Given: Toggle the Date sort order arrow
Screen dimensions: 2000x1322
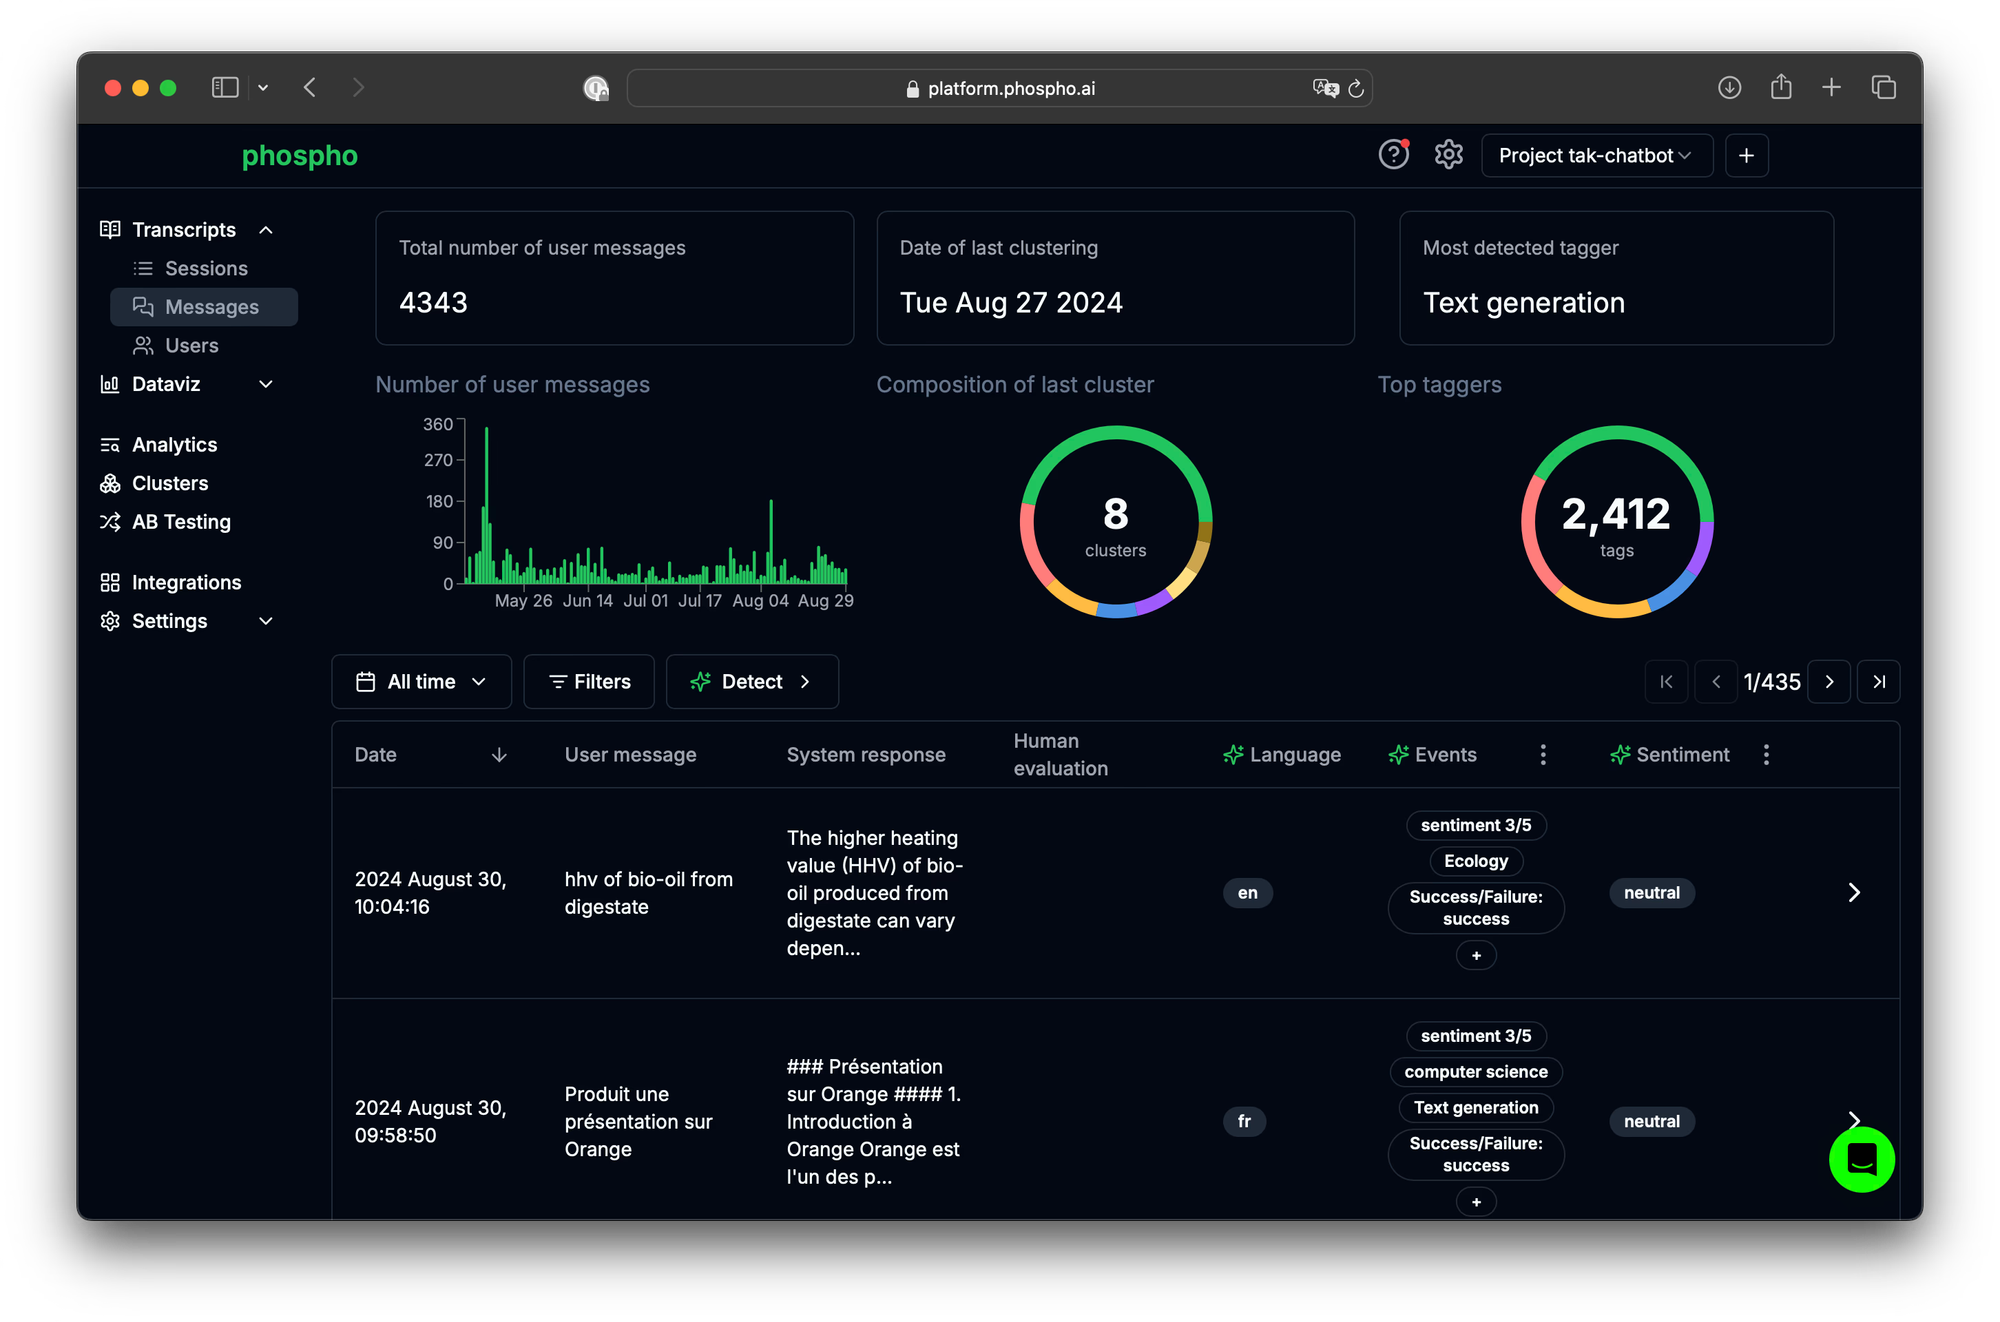Looking at the screenshot, I should click(x=499, y=755).
